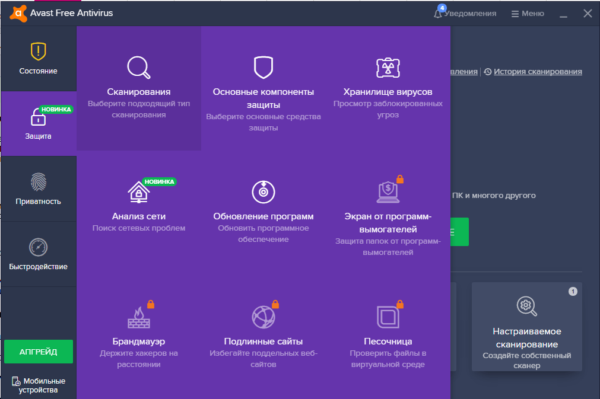This screenshot has height=399, width=600.
Task: Click 'Защита папок от программ-вымогателей' description
Action: [x=388, y=247]
